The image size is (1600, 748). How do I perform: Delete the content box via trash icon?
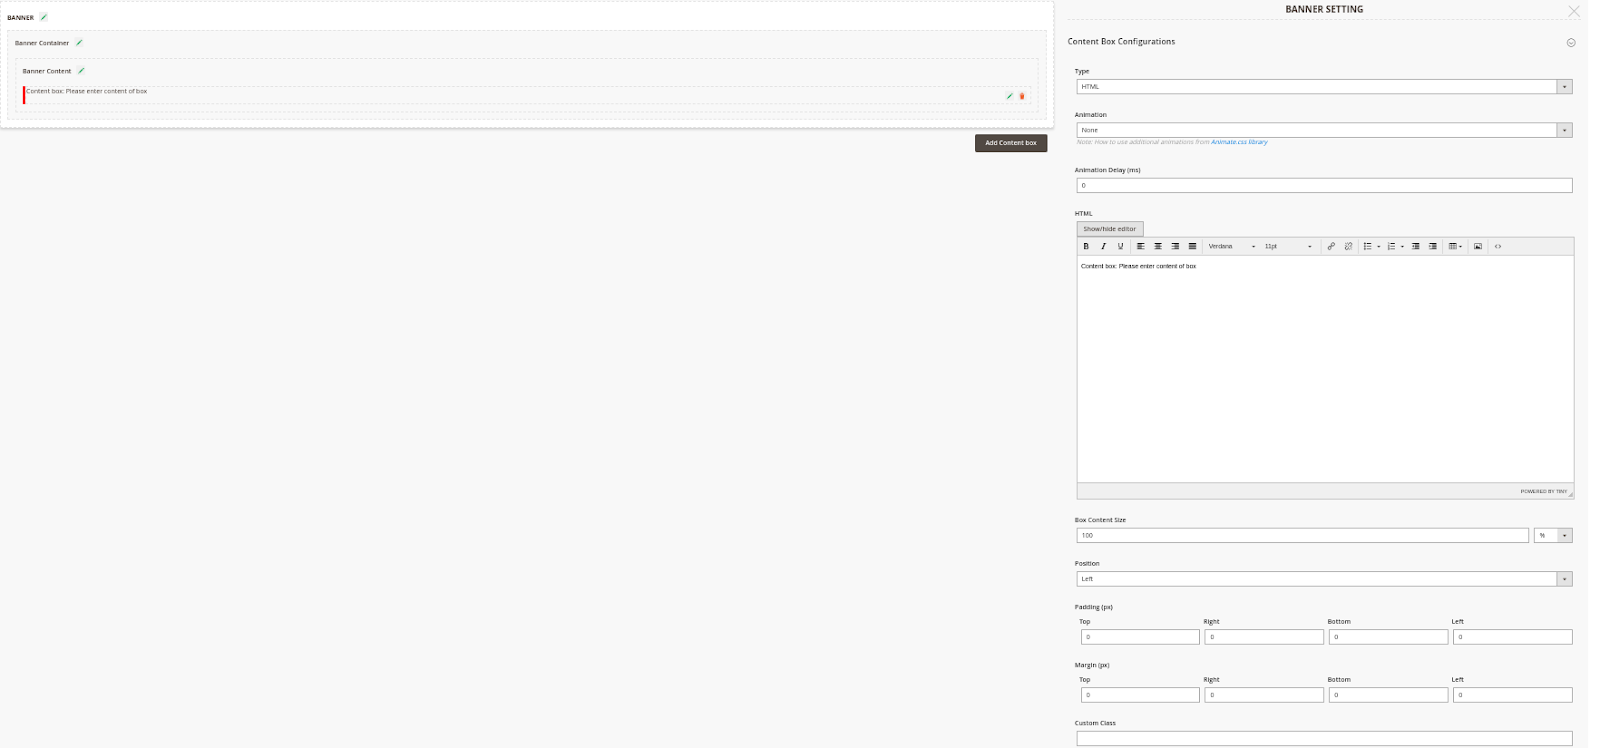coord(1022,96)
